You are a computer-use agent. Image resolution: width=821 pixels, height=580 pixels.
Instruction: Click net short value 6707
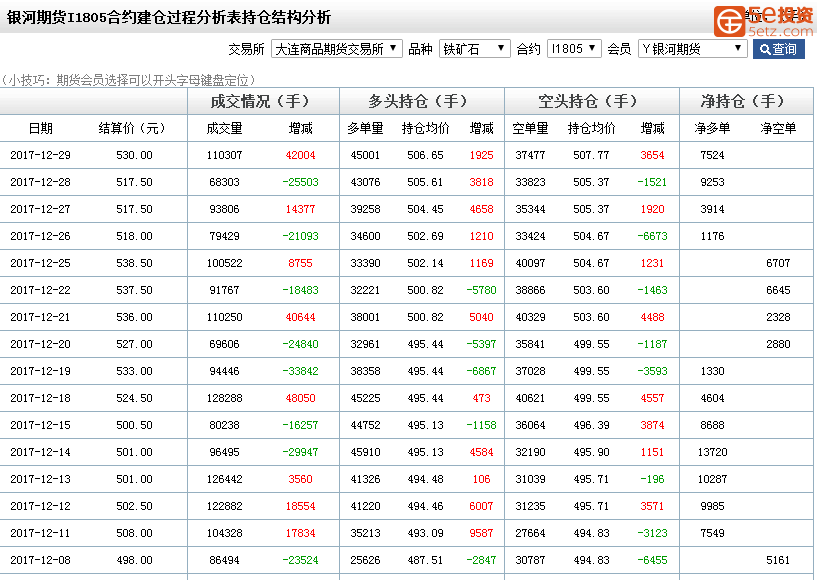coord(778,263)
